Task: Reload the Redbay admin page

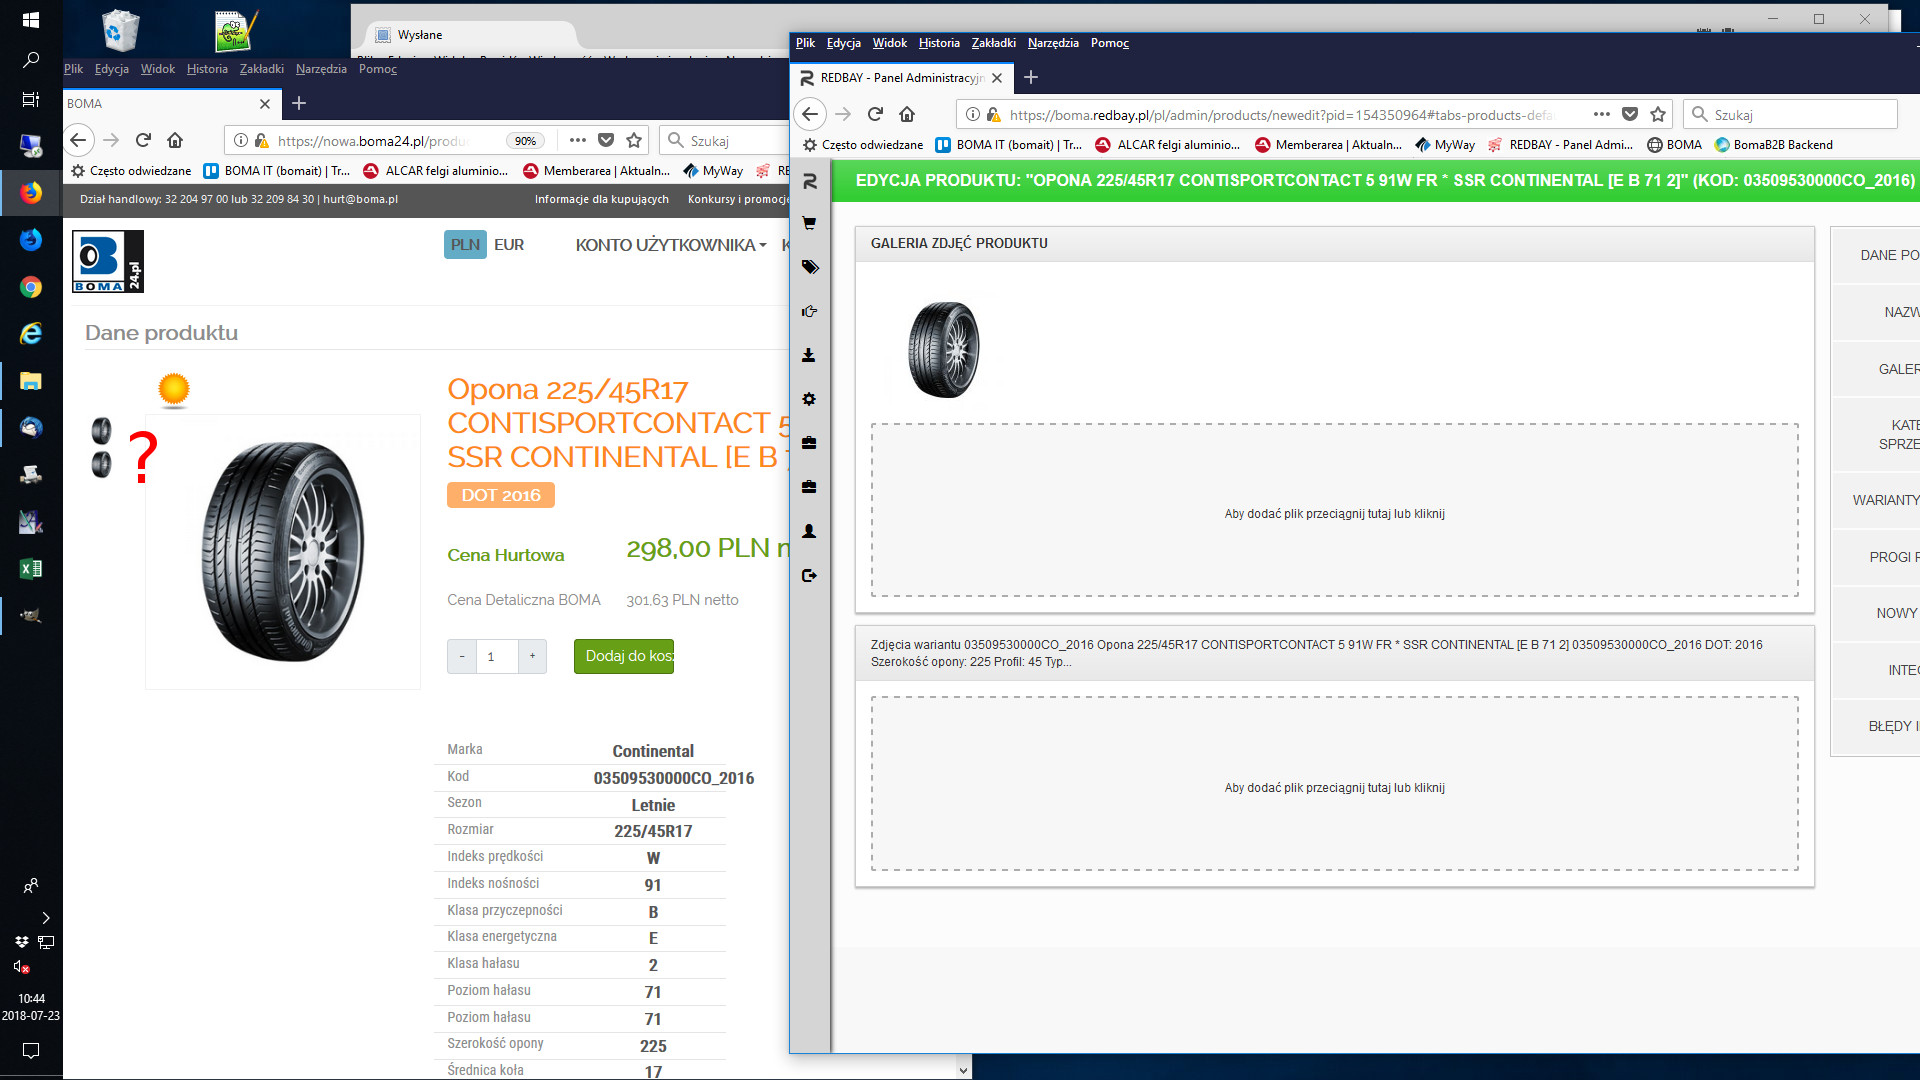Action: 875,114
